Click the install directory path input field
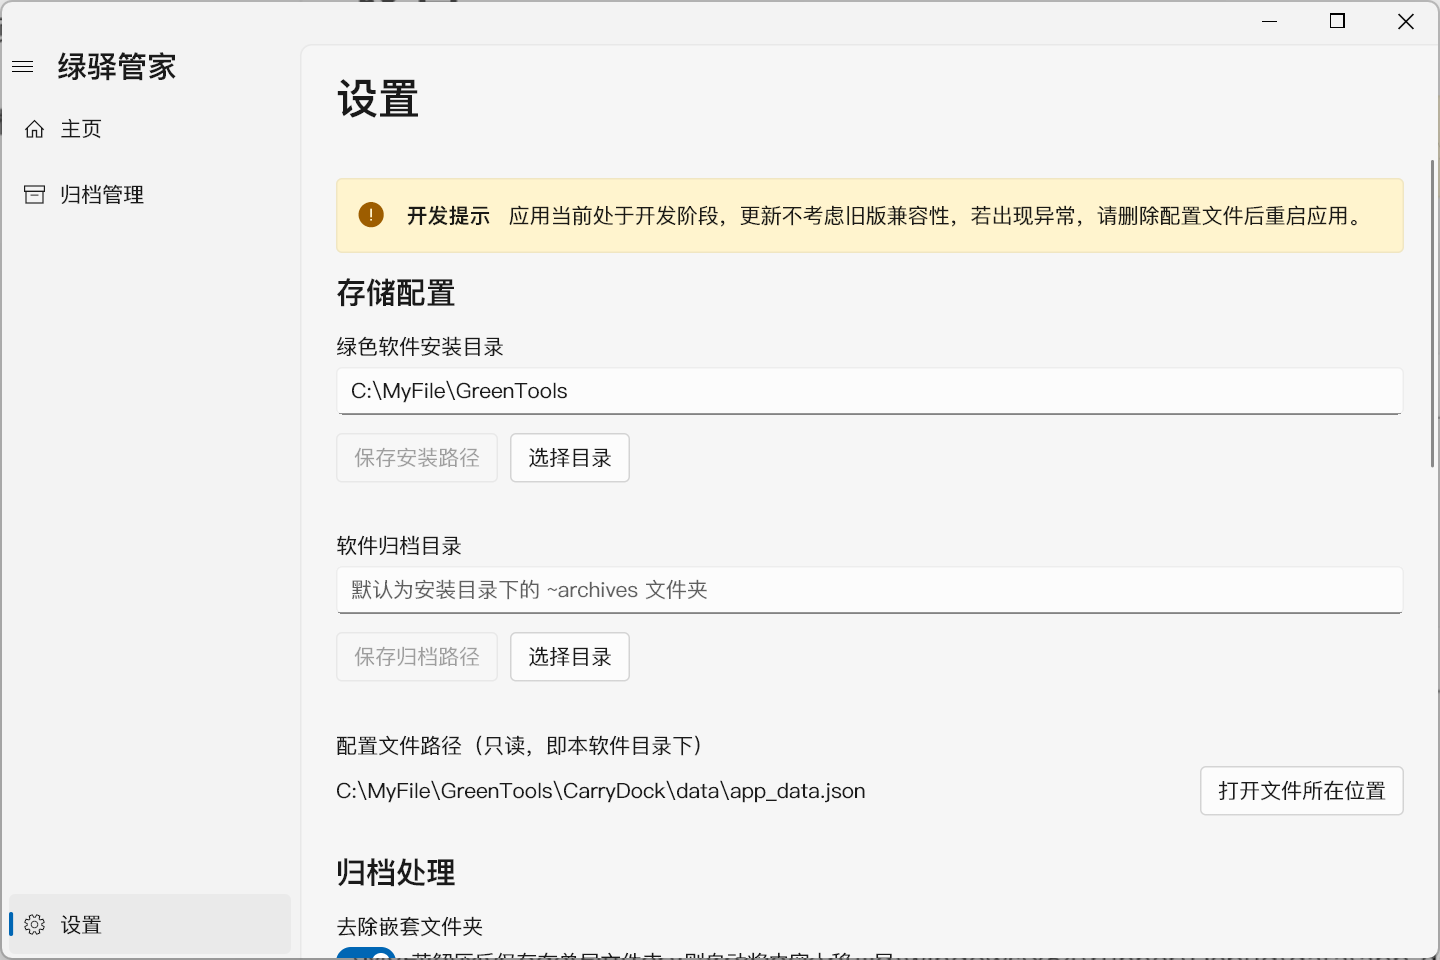 click(x=869, y=391)
